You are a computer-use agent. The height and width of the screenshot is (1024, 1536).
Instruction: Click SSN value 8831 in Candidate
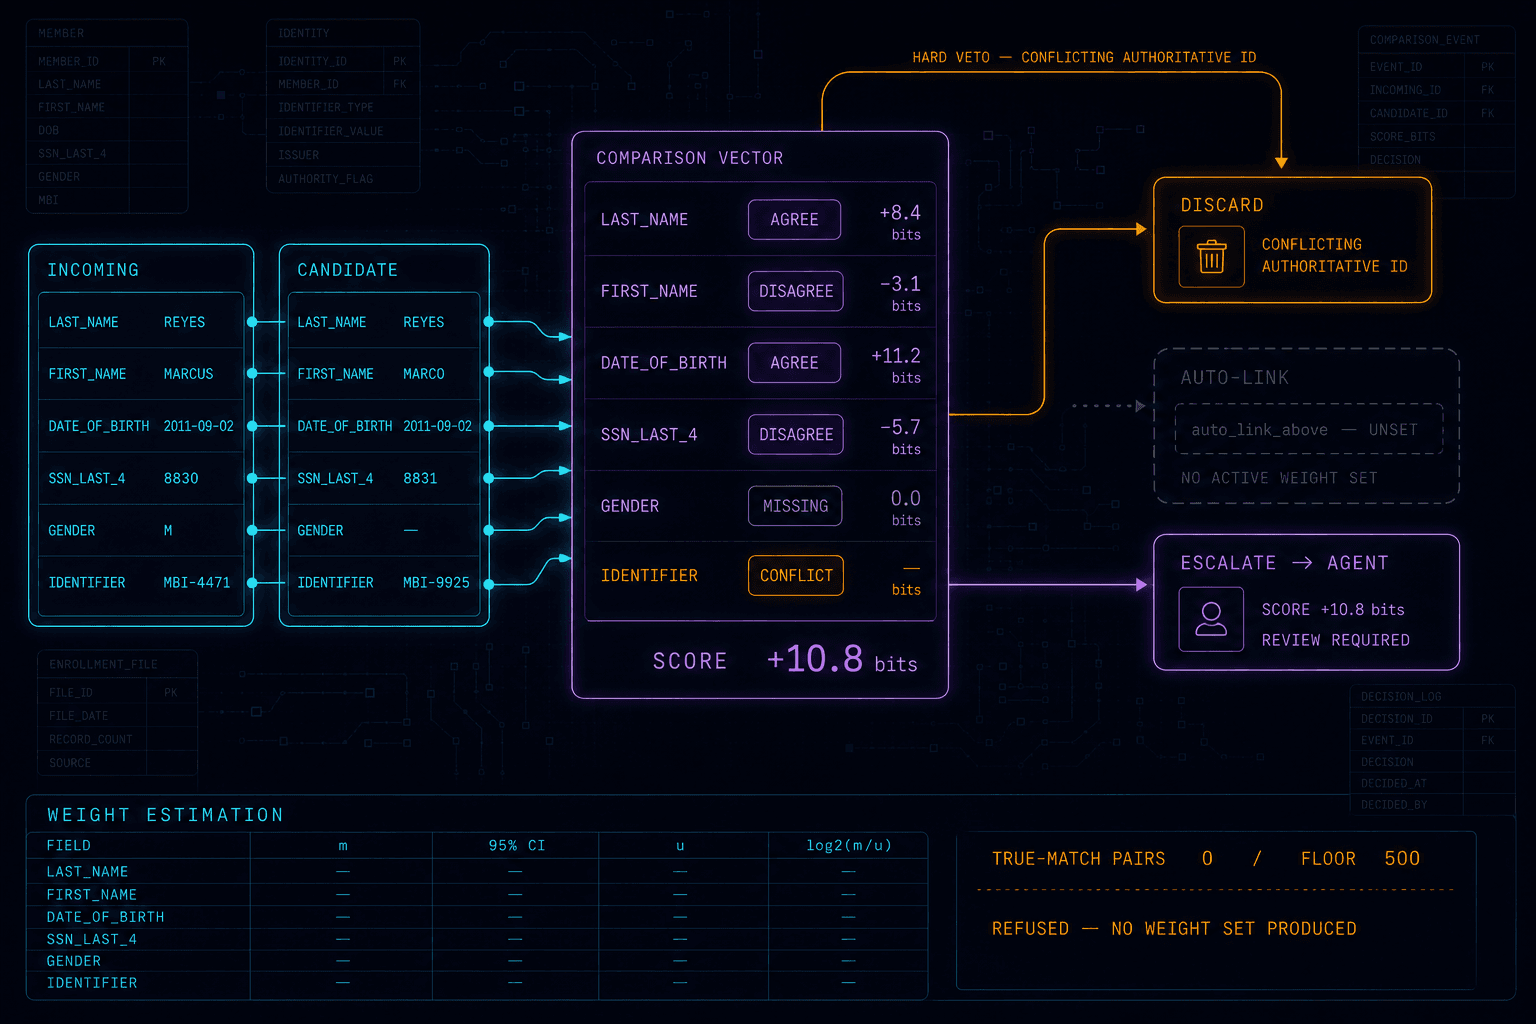[420, 478]
